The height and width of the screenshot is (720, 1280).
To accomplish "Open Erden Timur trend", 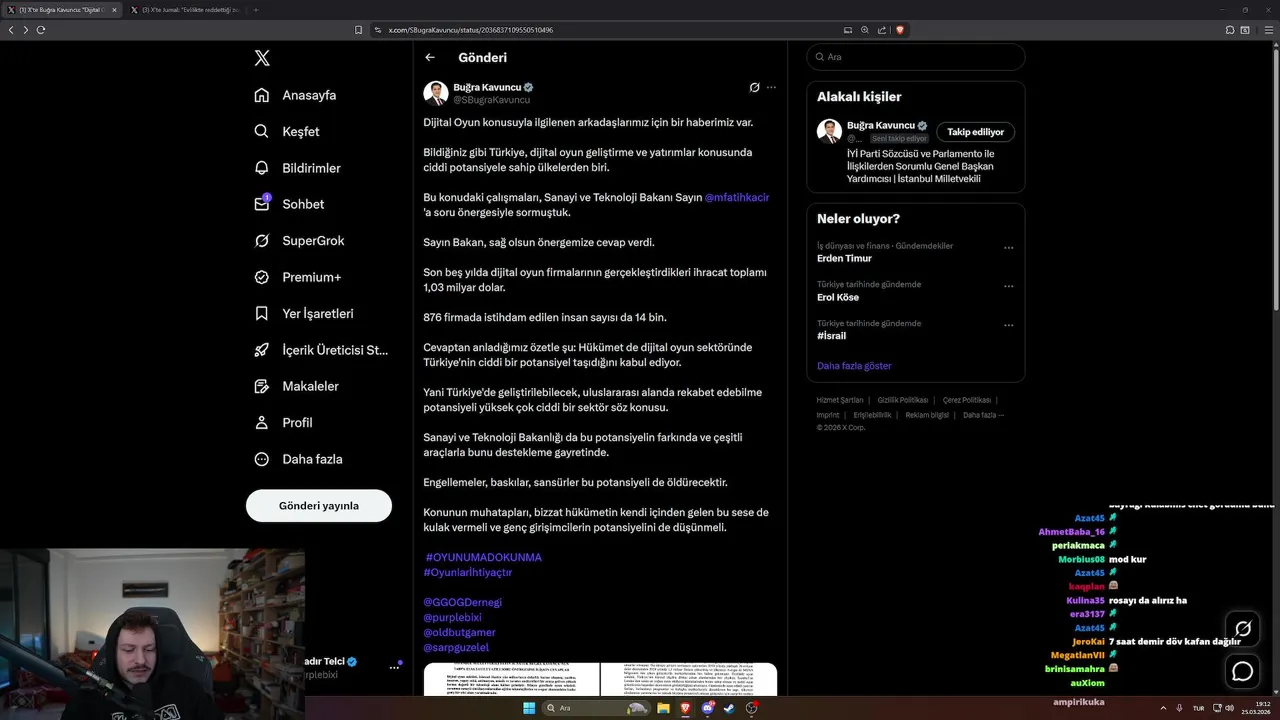I will click(844, 258).
